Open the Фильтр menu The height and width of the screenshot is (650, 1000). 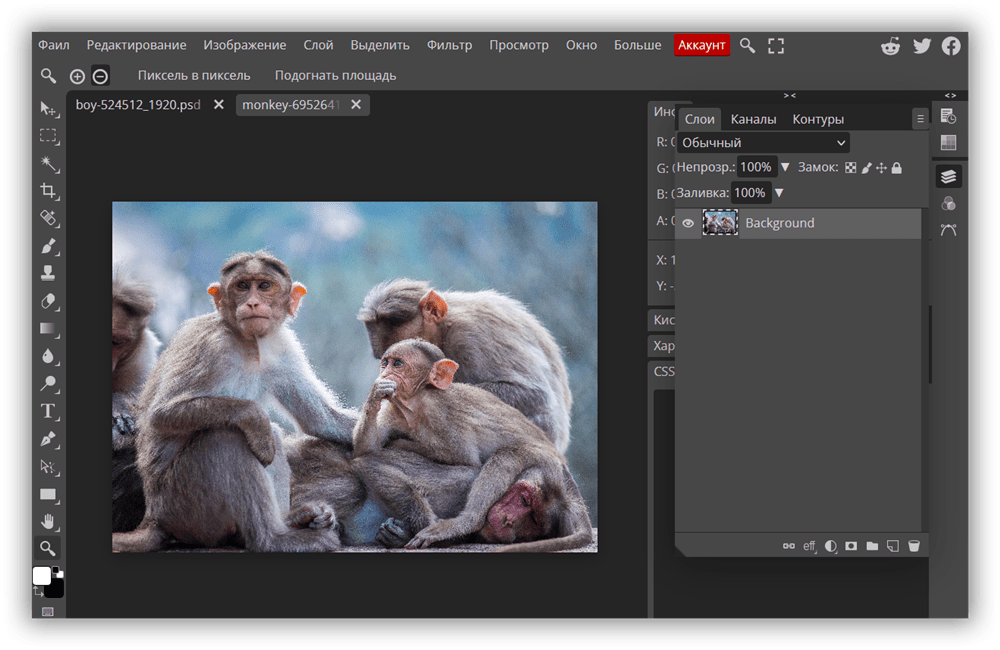point(449,45)
